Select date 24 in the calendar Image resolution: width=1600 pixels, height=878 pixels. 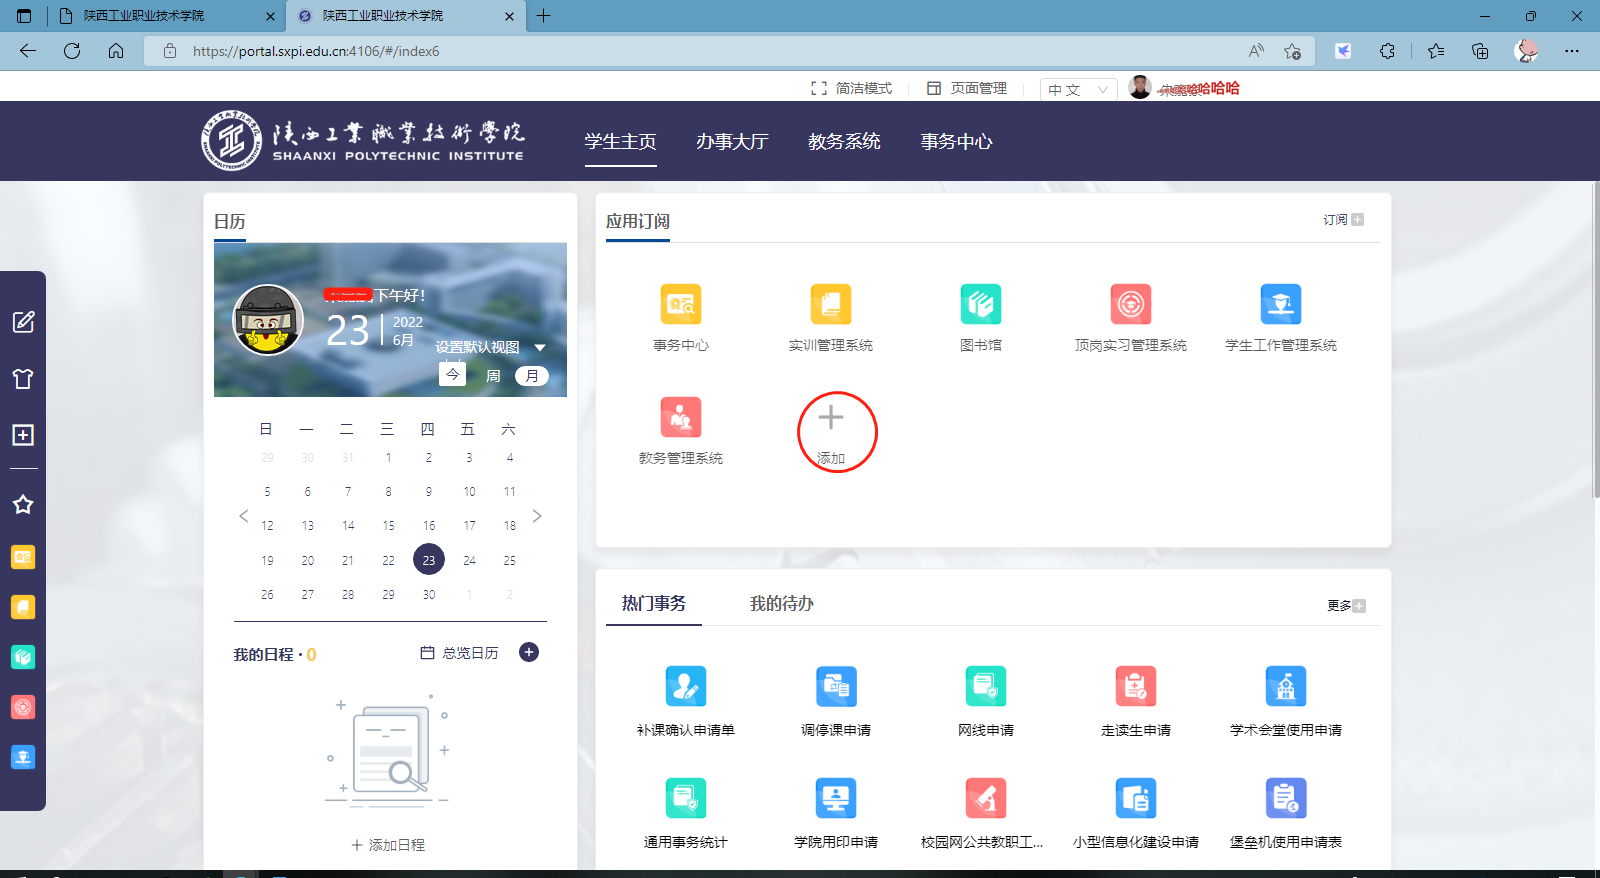pos(469,560)
